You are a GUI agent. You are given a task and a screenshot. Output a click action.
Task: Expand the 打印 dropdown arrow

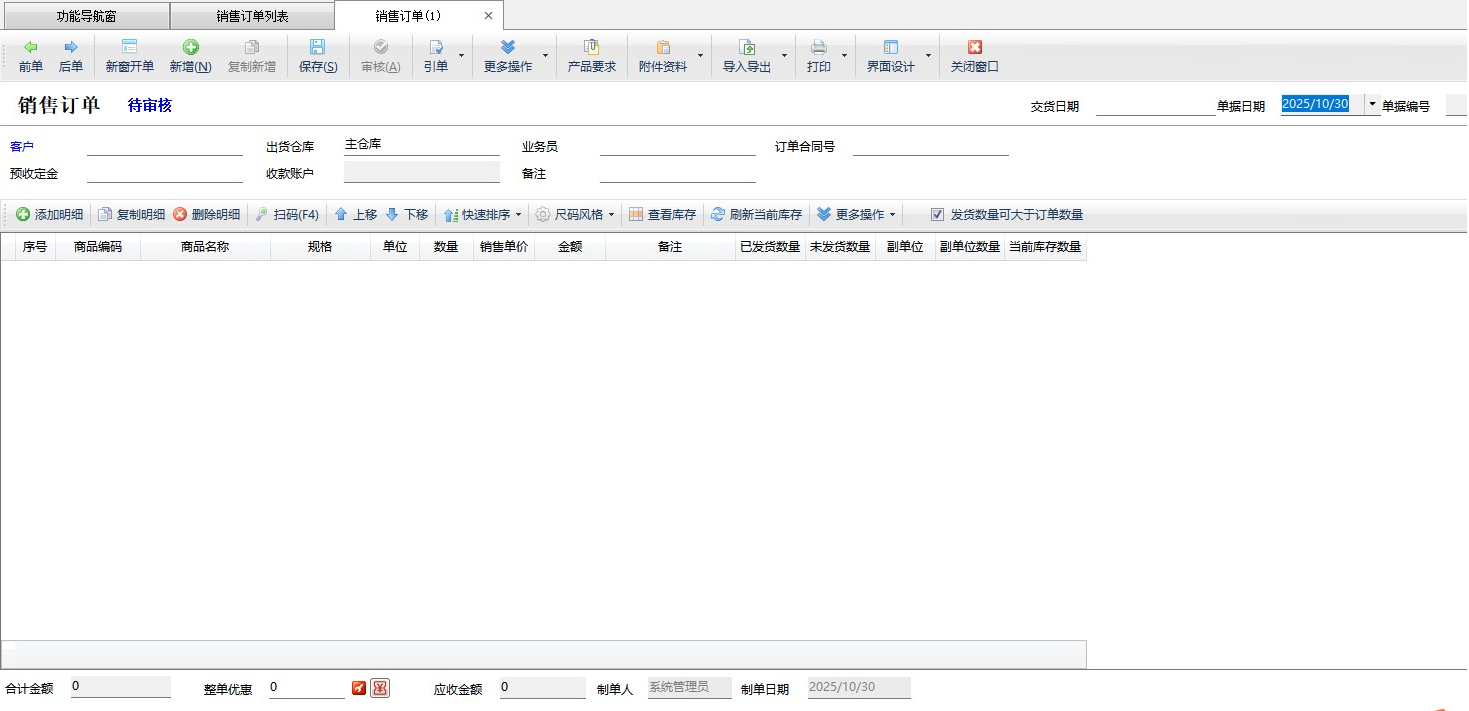(845, 56)
